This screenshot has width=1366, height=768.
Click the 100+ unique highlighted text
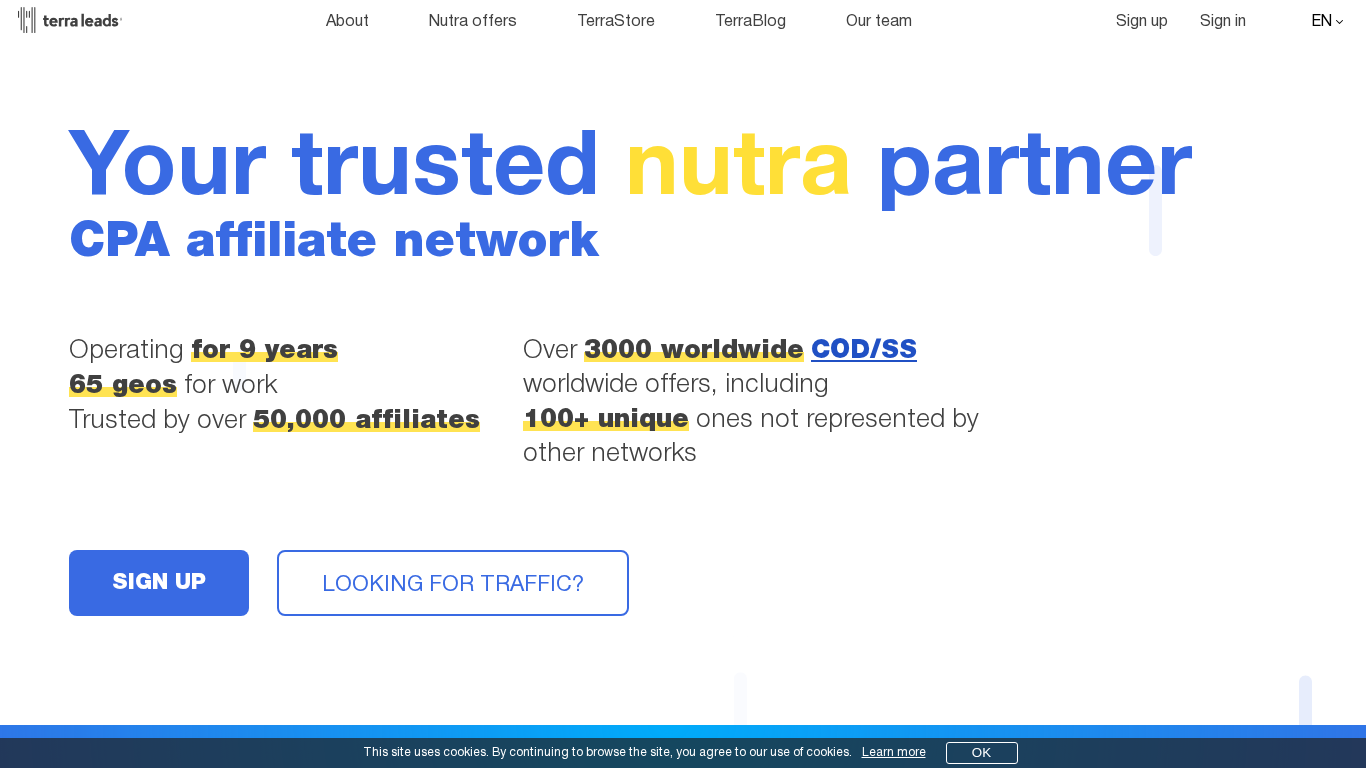coord(606,419)
